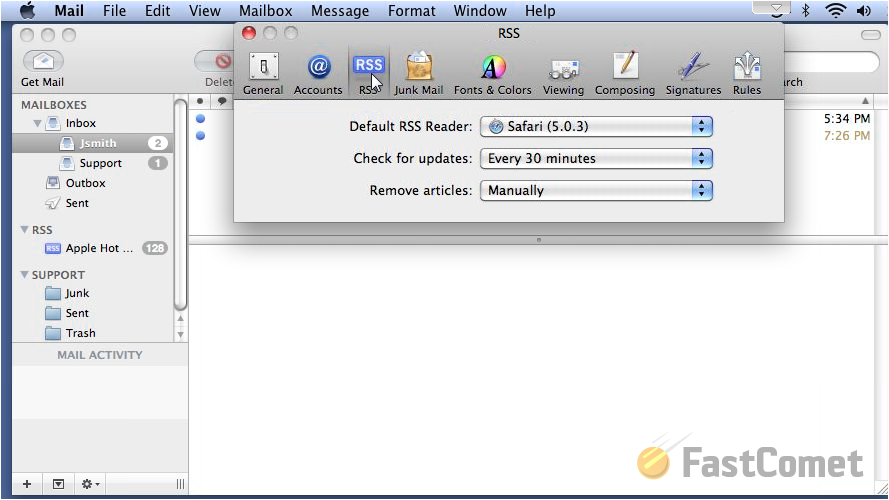Open the Edit menu
889x500 pixels.
click(x=157, y=10)
